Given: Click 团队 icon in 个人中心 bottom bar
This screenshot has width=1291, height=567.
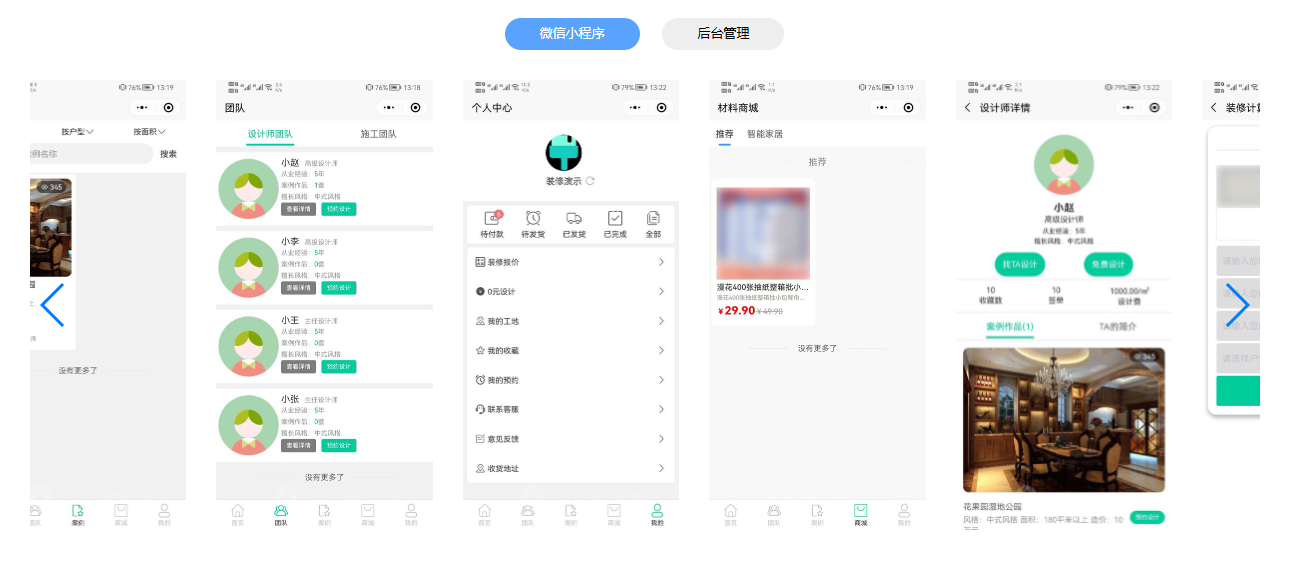Looking at the screenshot, I should point(528,514).
